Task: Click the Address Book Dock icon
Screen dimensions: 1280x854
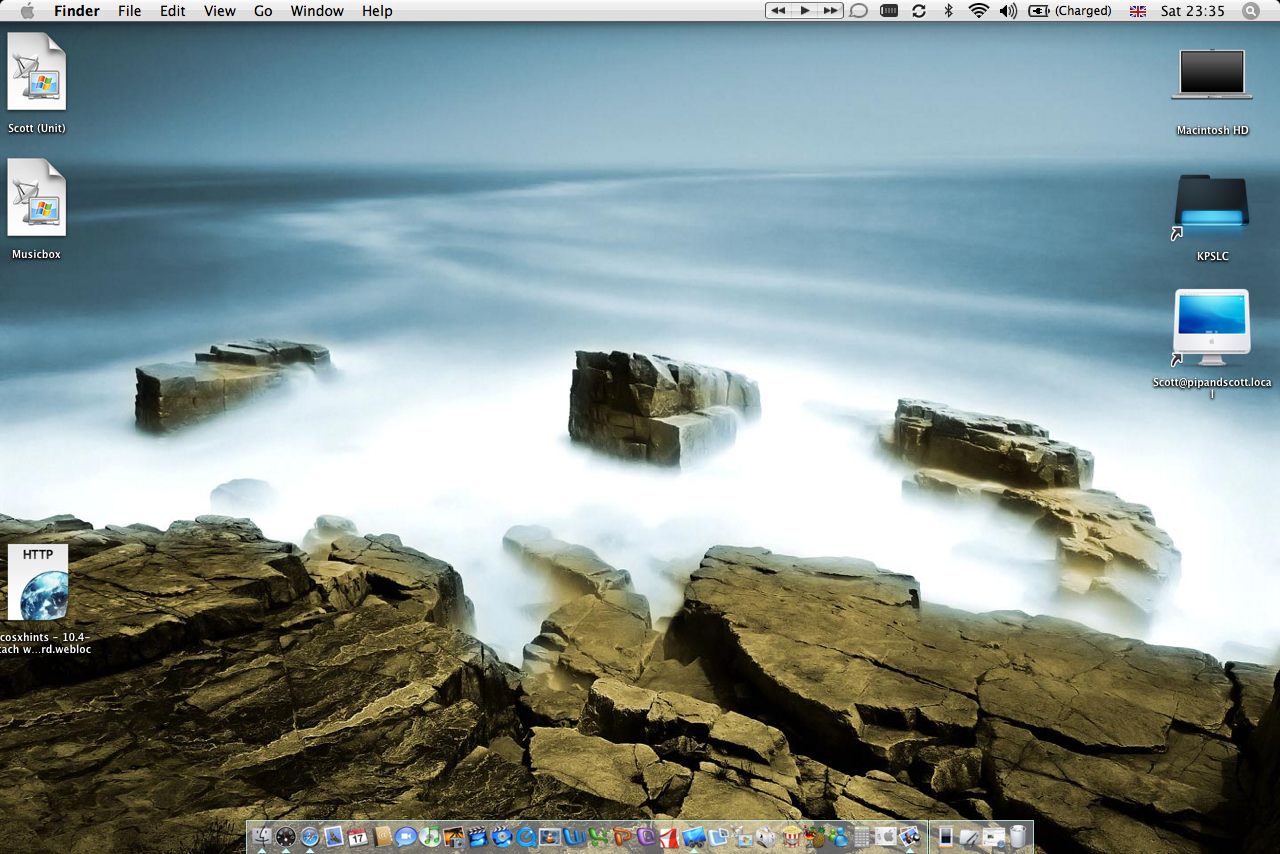Action: pos(382,836)
